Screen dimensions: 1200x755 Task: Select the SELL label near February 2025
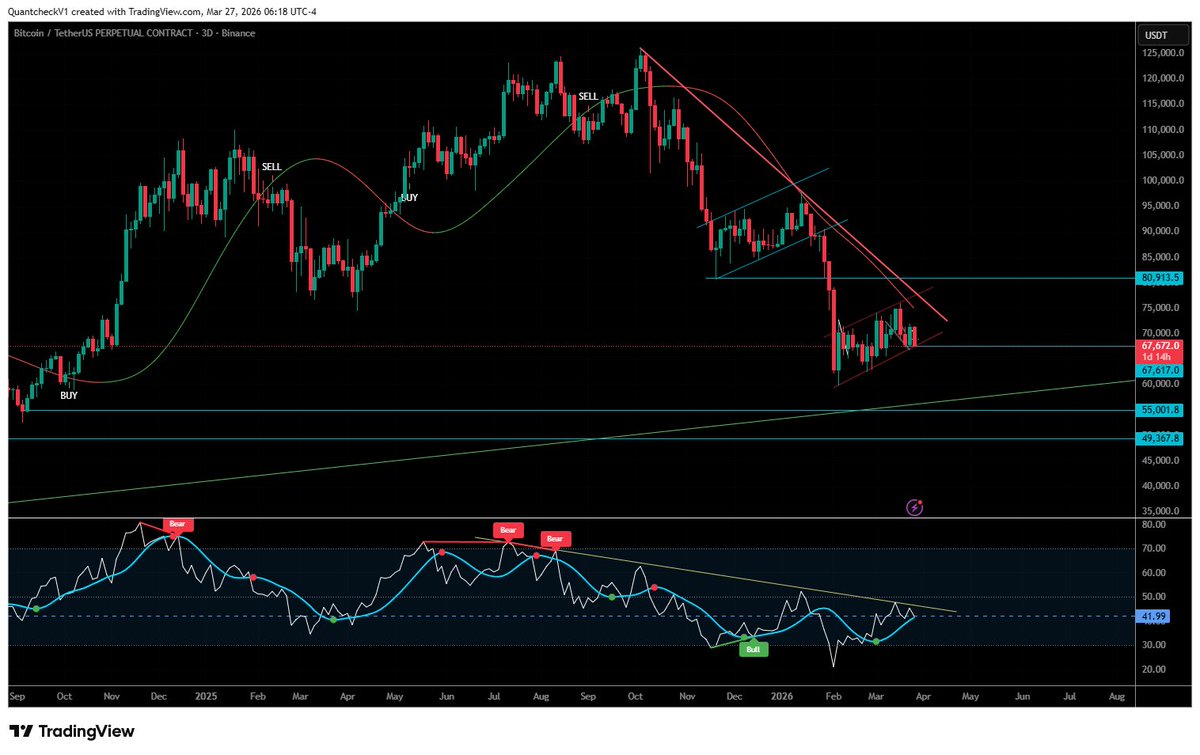click(x=272, y=166)
